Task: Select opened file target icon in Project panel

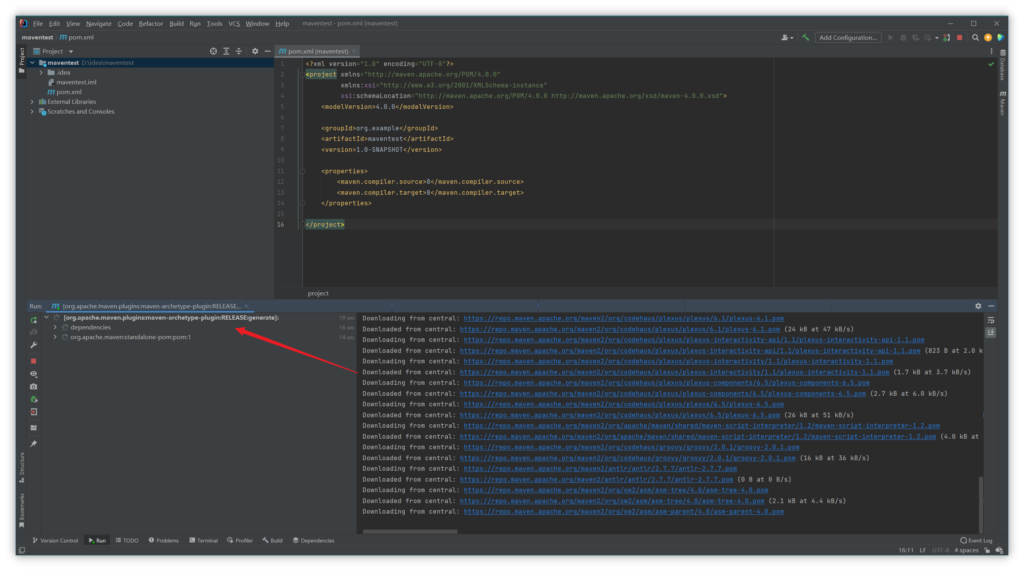Action: (x=214, y=51)
